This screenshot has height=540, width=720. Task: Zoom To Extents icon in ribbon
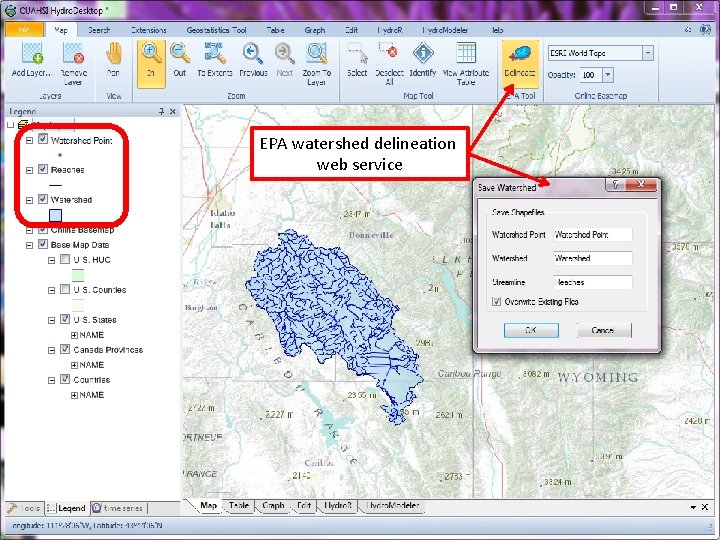(214, 53)
